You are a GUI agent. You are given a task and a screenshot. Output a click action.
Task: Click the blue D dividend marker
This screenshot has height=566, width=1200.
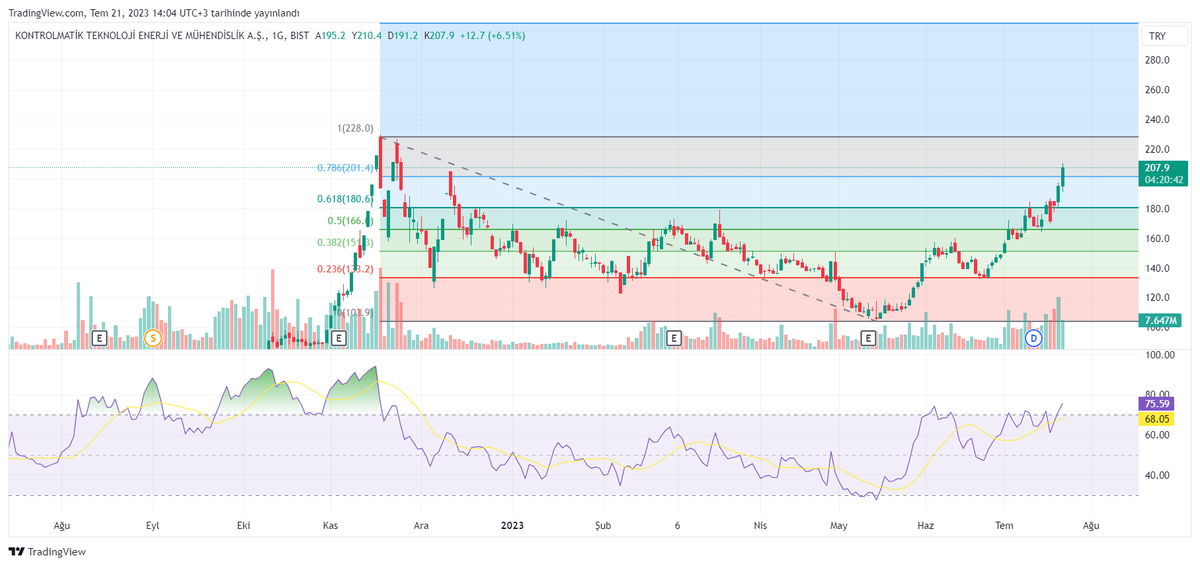pyautogui.click(x=1034, y=338)
